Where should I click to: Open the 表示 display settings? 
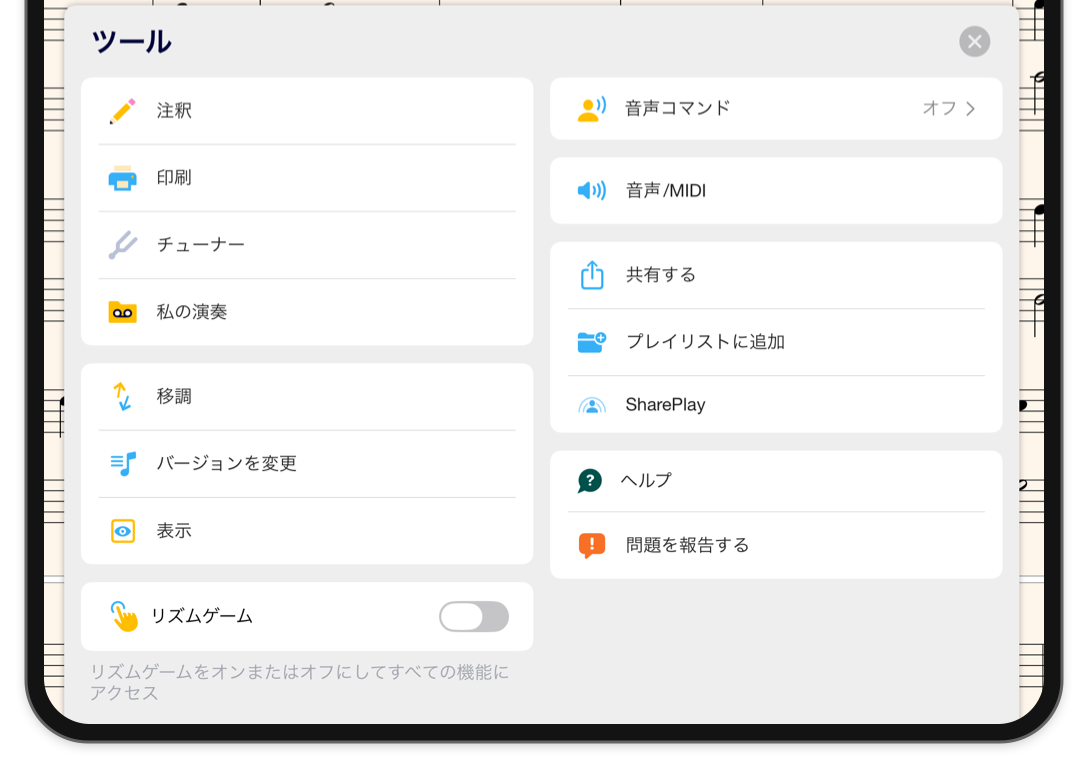[x=307, y=531]
